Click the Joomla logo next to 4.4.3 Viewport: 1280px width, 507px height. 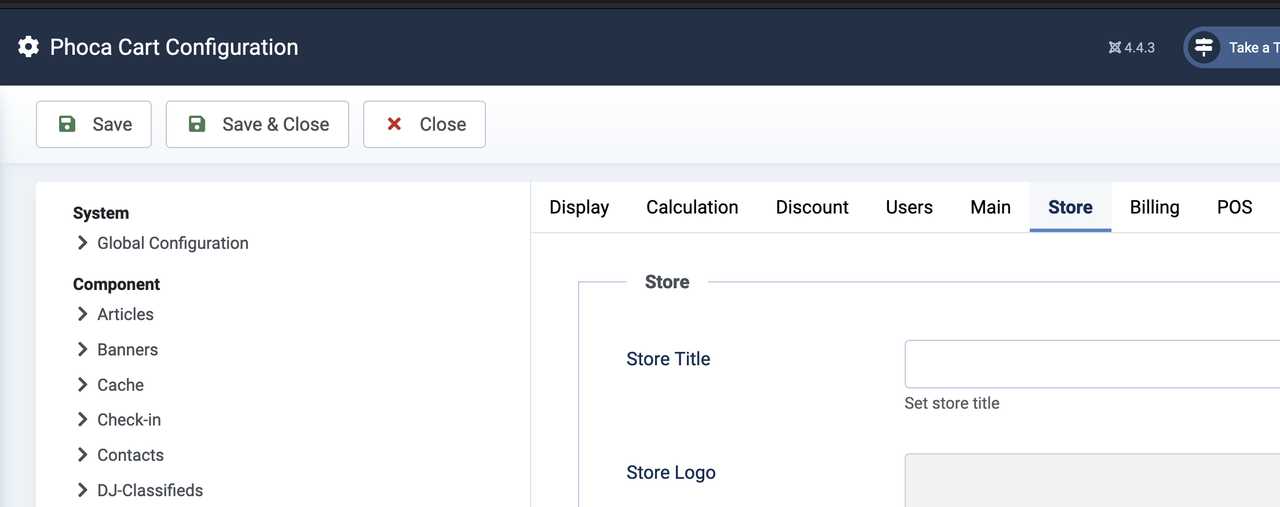[x=1114, y=47]
